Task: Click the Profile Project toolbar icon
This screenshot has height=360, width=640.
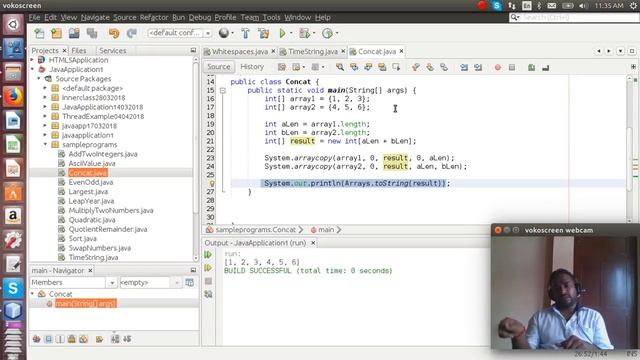Action: 327,33
